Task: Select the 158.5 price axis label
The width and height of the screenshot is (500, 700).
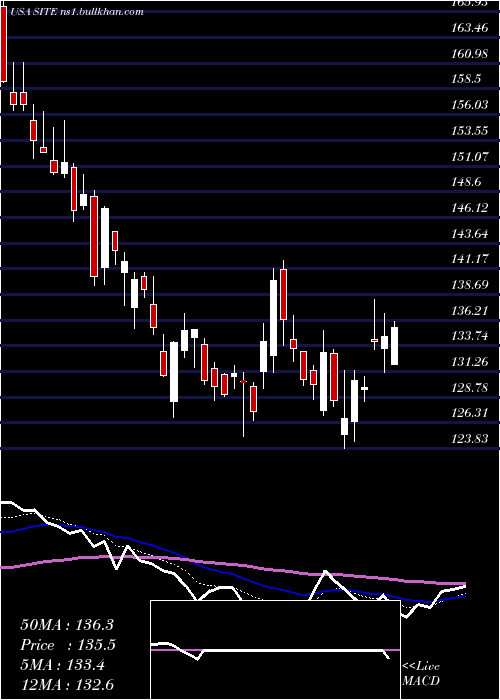Action: 467,79
